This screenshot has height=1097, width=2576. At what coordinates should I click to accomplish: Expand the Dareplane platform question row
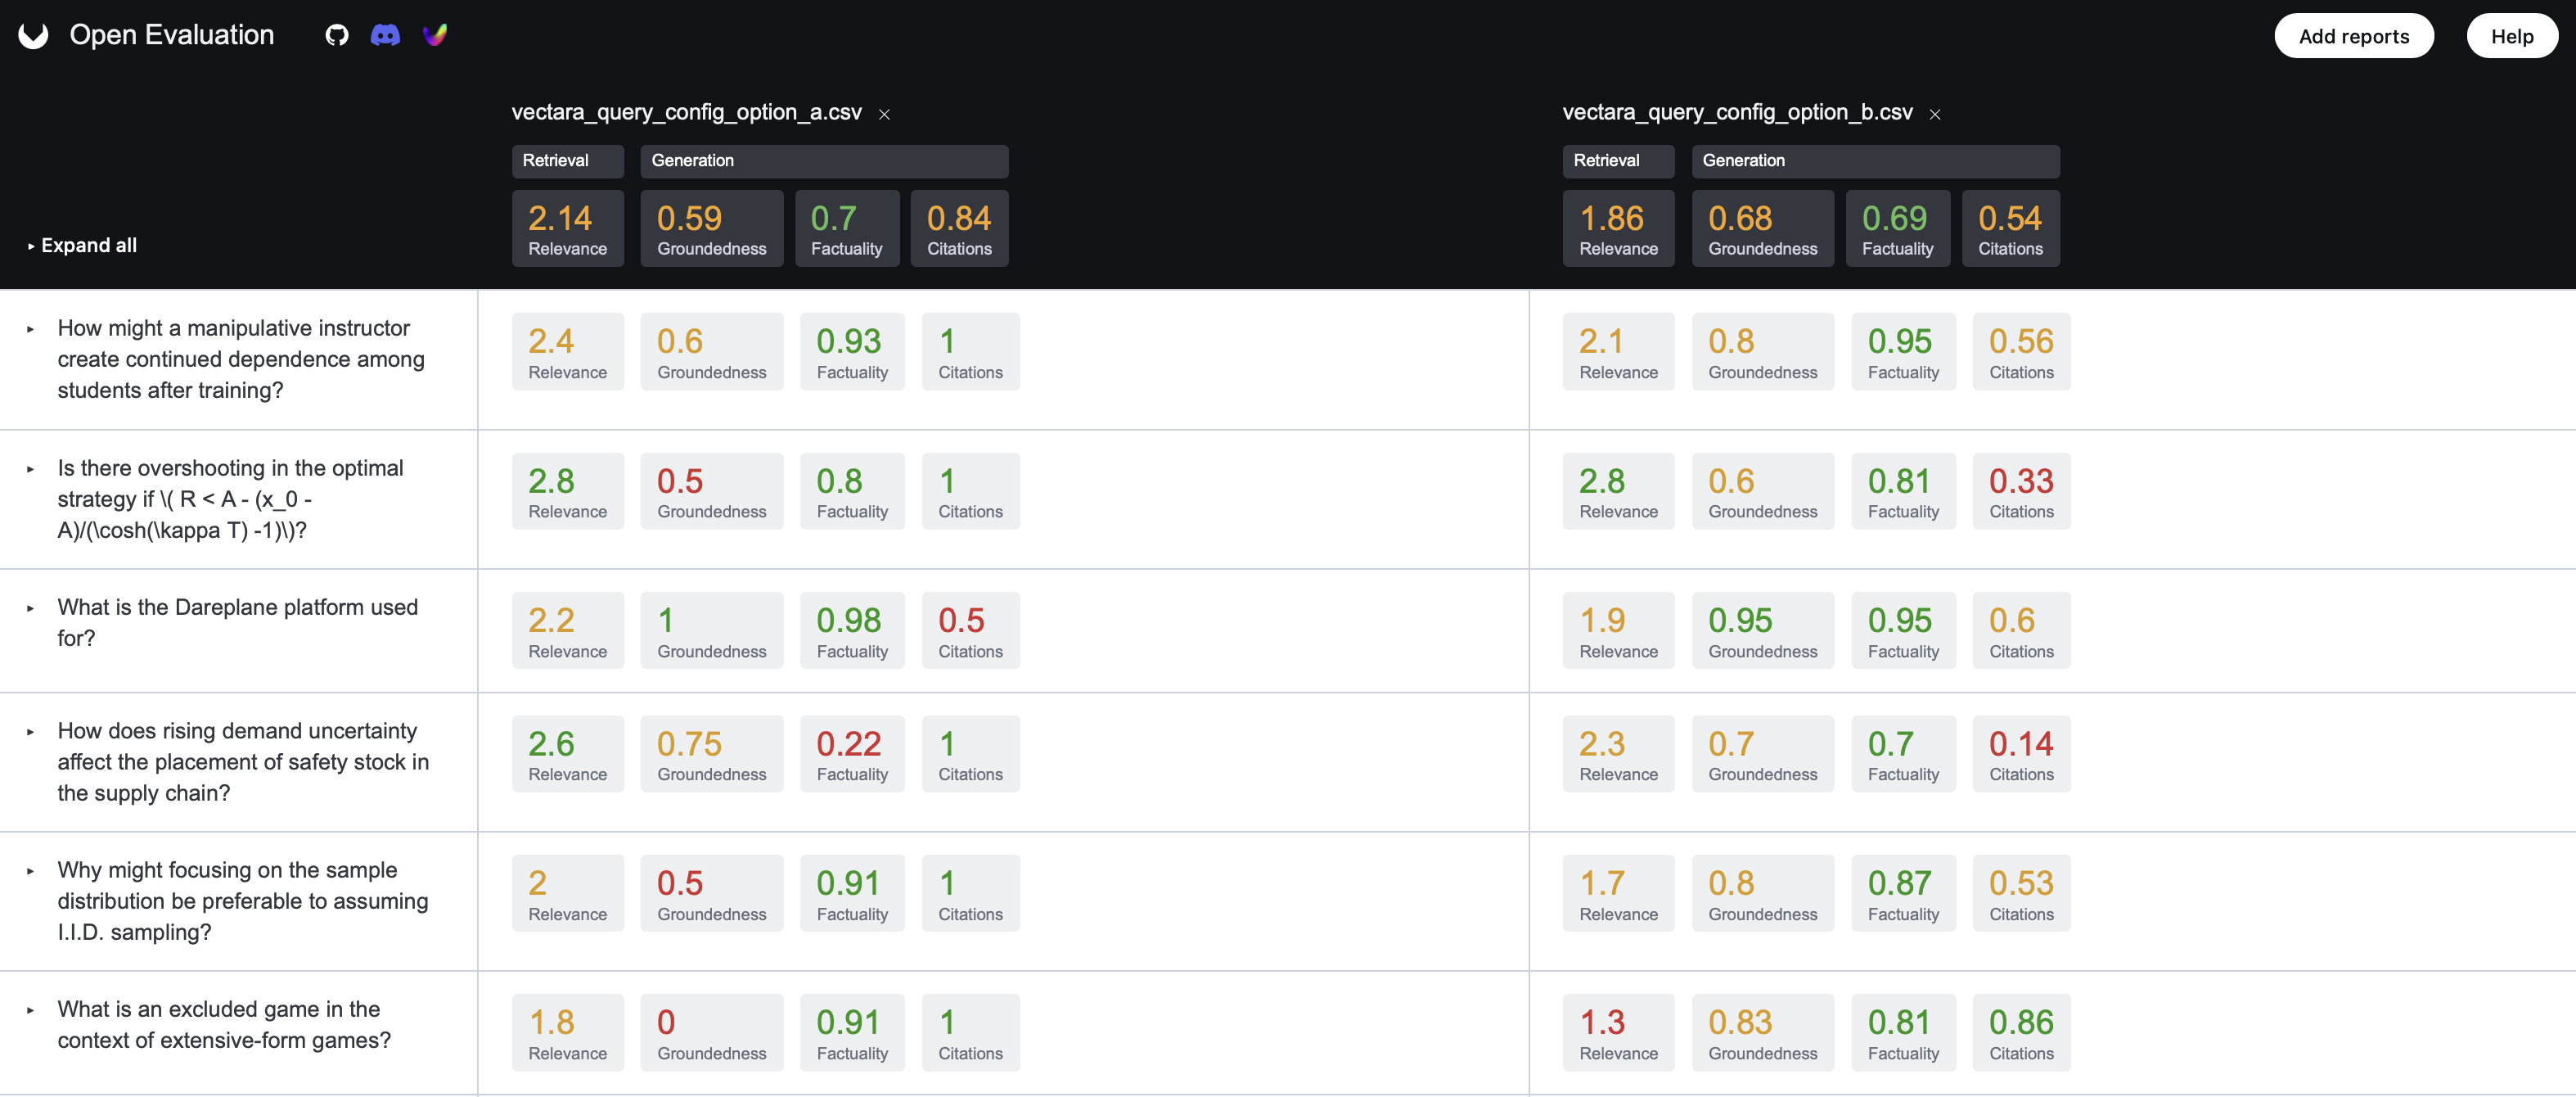30,608
